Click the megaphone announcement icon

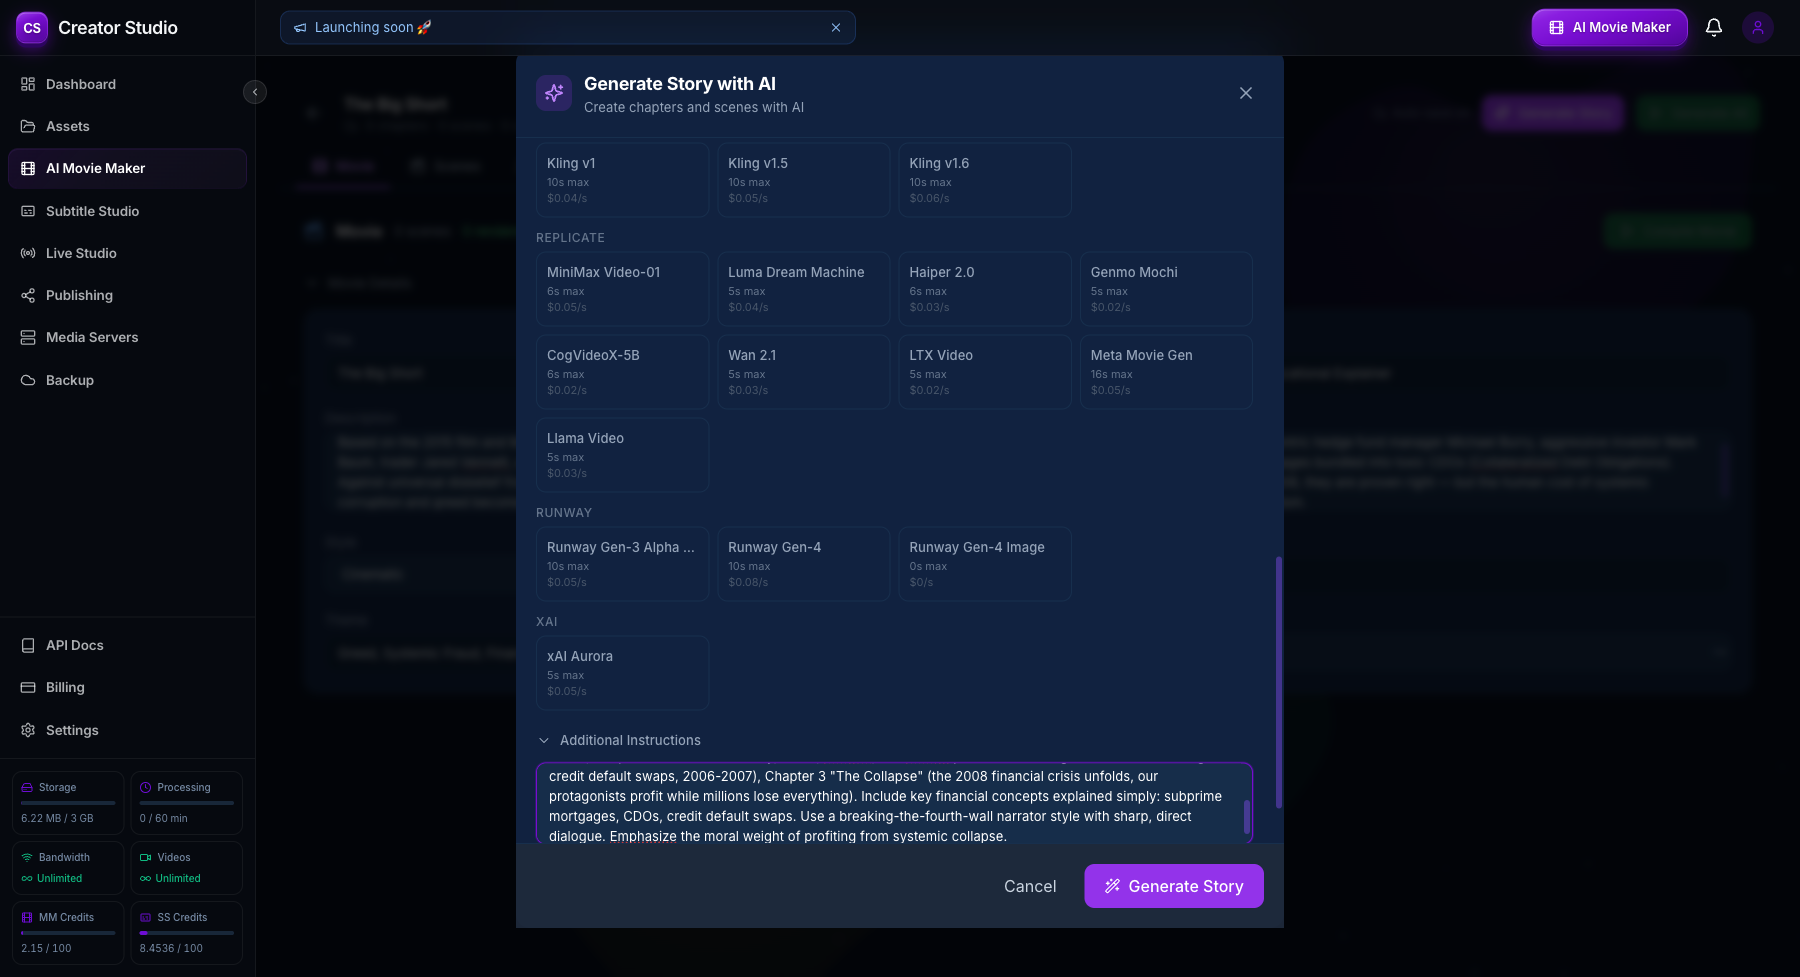pos(300,28)
